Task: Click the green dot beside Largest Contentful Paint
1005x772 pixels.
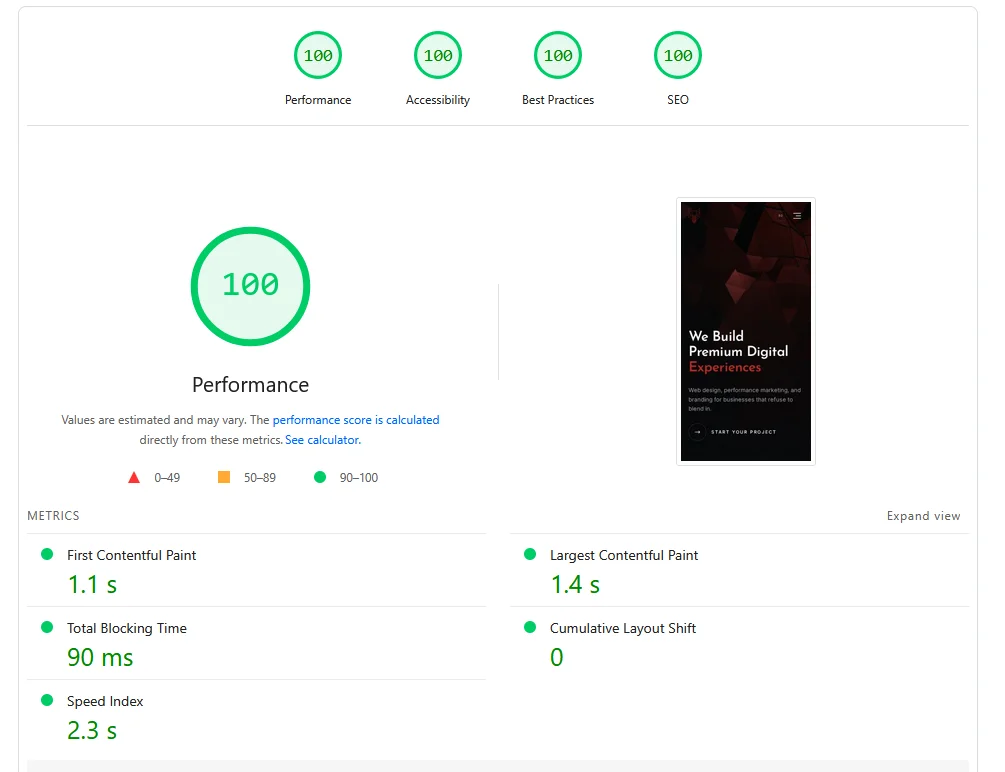Action: (529, 554)
